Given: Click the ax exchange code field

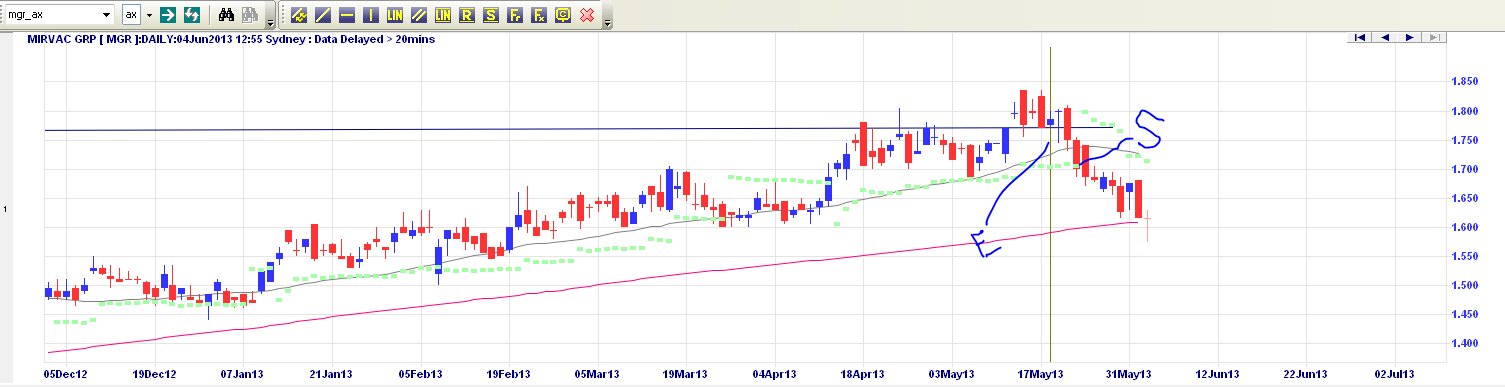Looking at the screenshot, I should click(132, 16).
